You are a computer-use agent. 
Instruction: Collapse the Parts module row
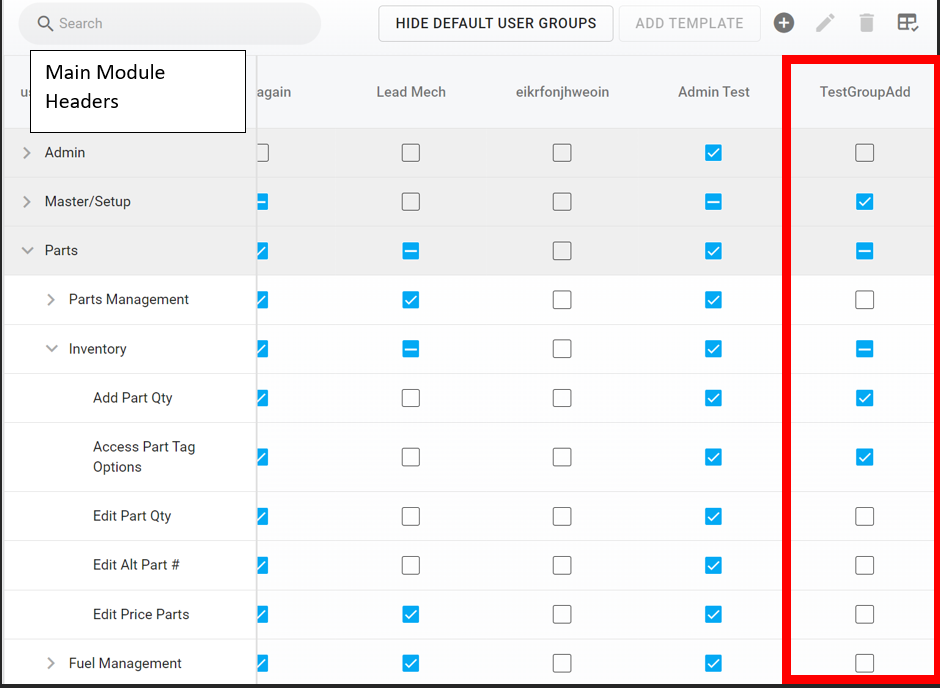point(27,251)
